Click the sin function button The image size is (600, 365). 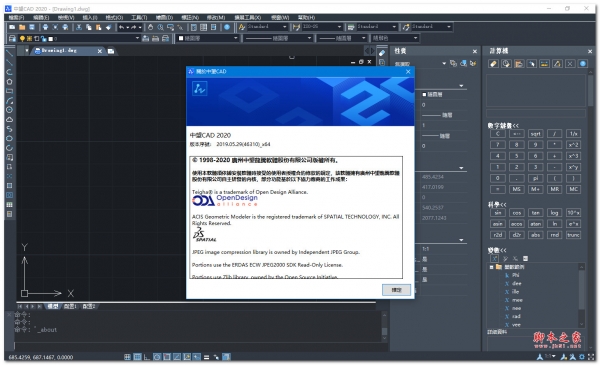point(497,213)
